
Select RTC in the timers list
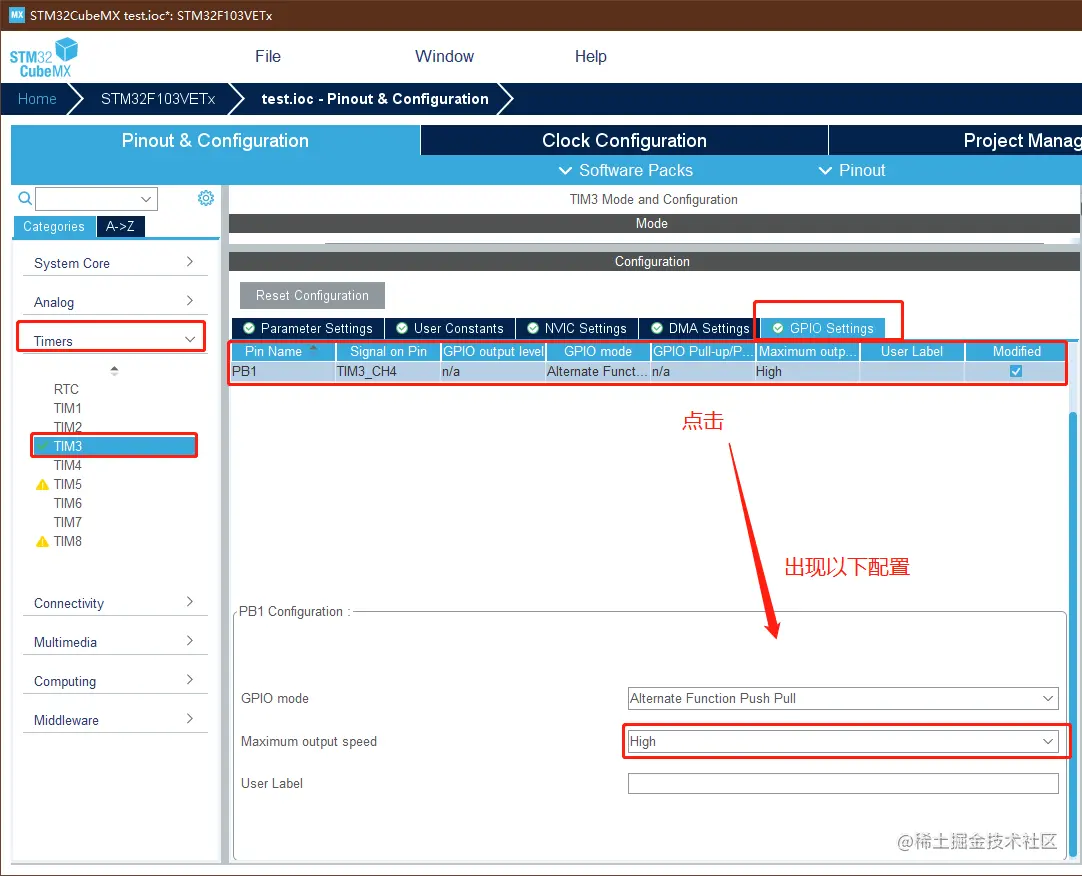(x=66, y=389)
